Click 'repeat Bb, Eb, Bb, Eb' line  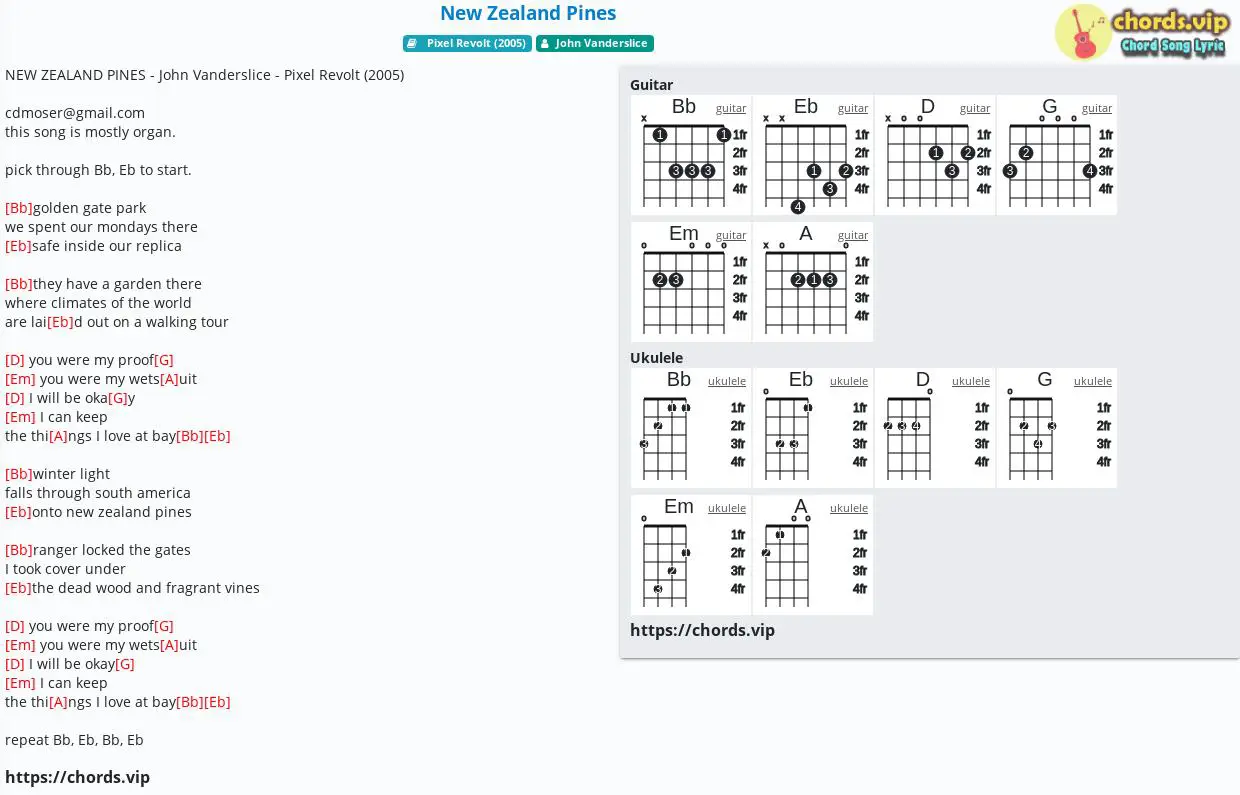point(74,740)
